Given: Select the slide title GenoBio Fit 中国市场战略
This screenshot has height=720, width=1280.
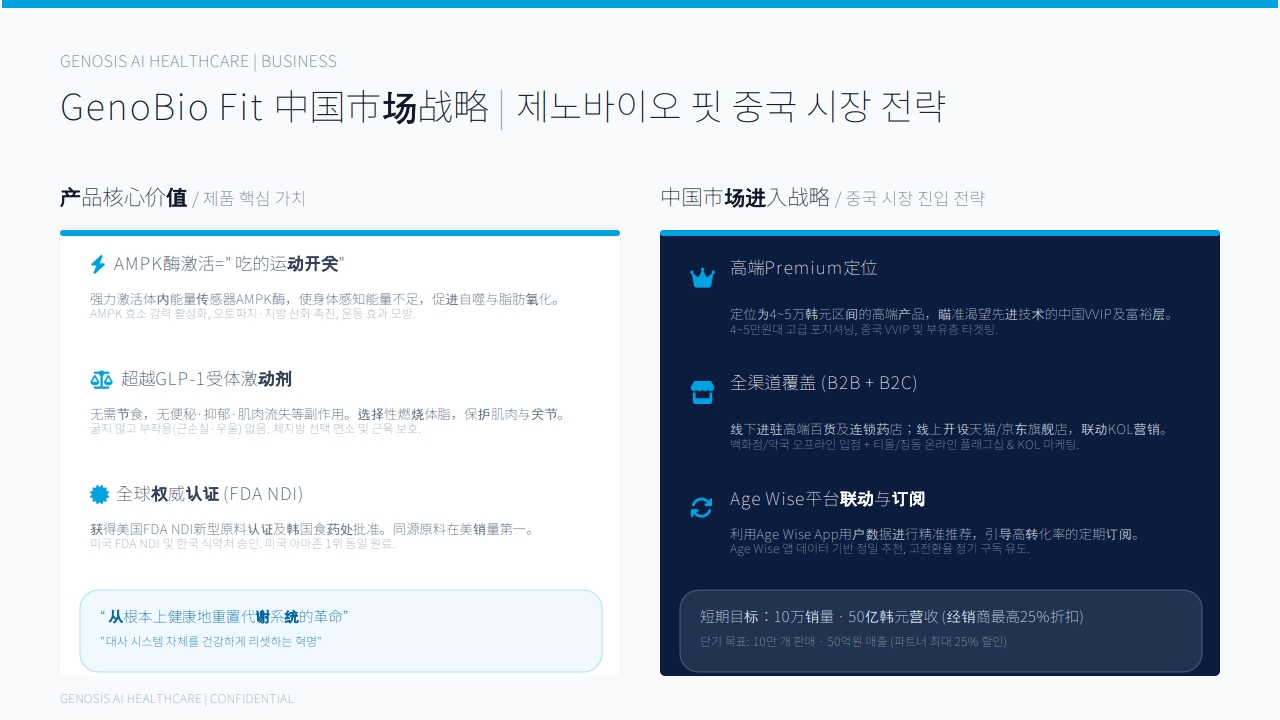Looking at the screenshot, I should click(275, 107).
